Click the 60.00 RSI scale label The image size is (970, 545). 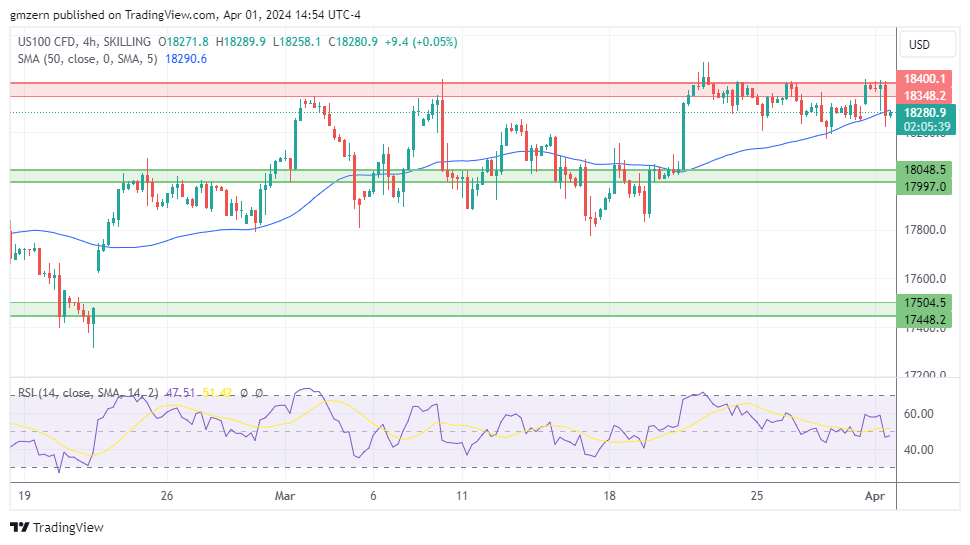918,413
